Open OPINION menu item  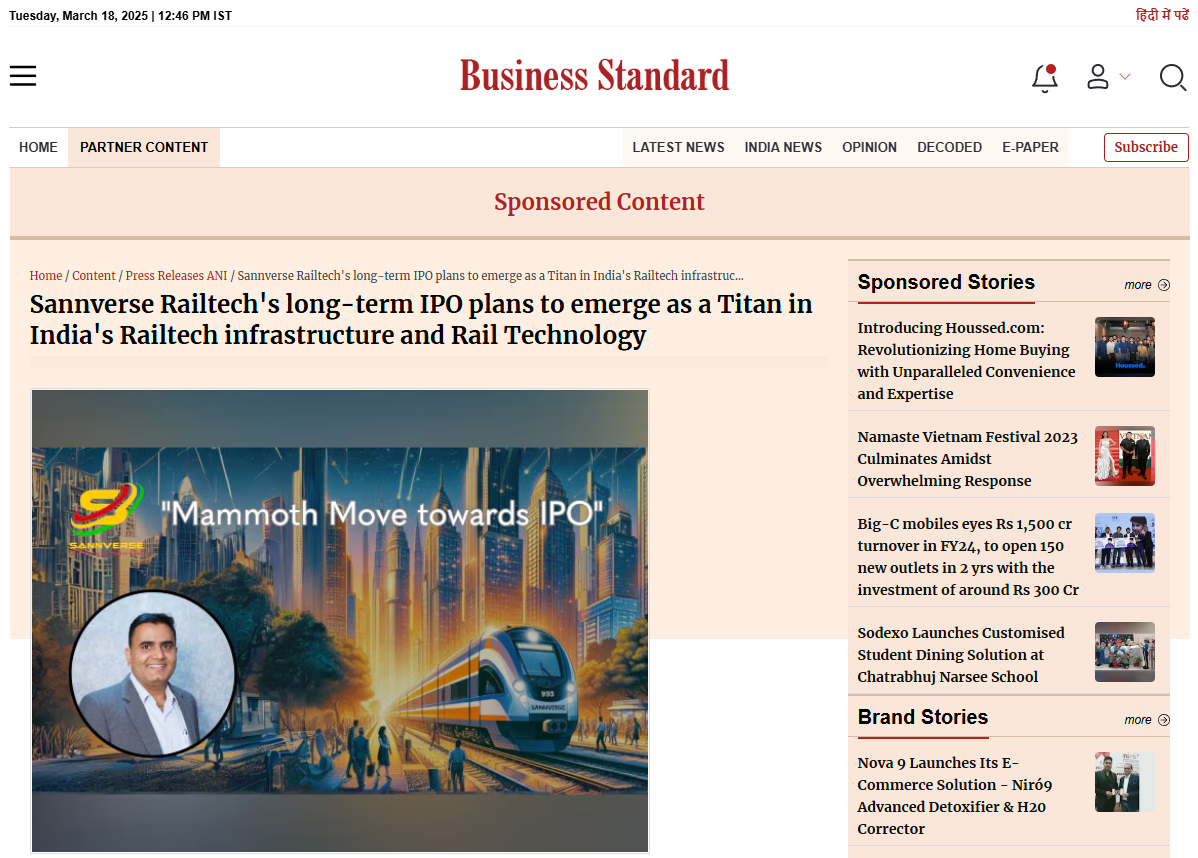tap(869, 147)
